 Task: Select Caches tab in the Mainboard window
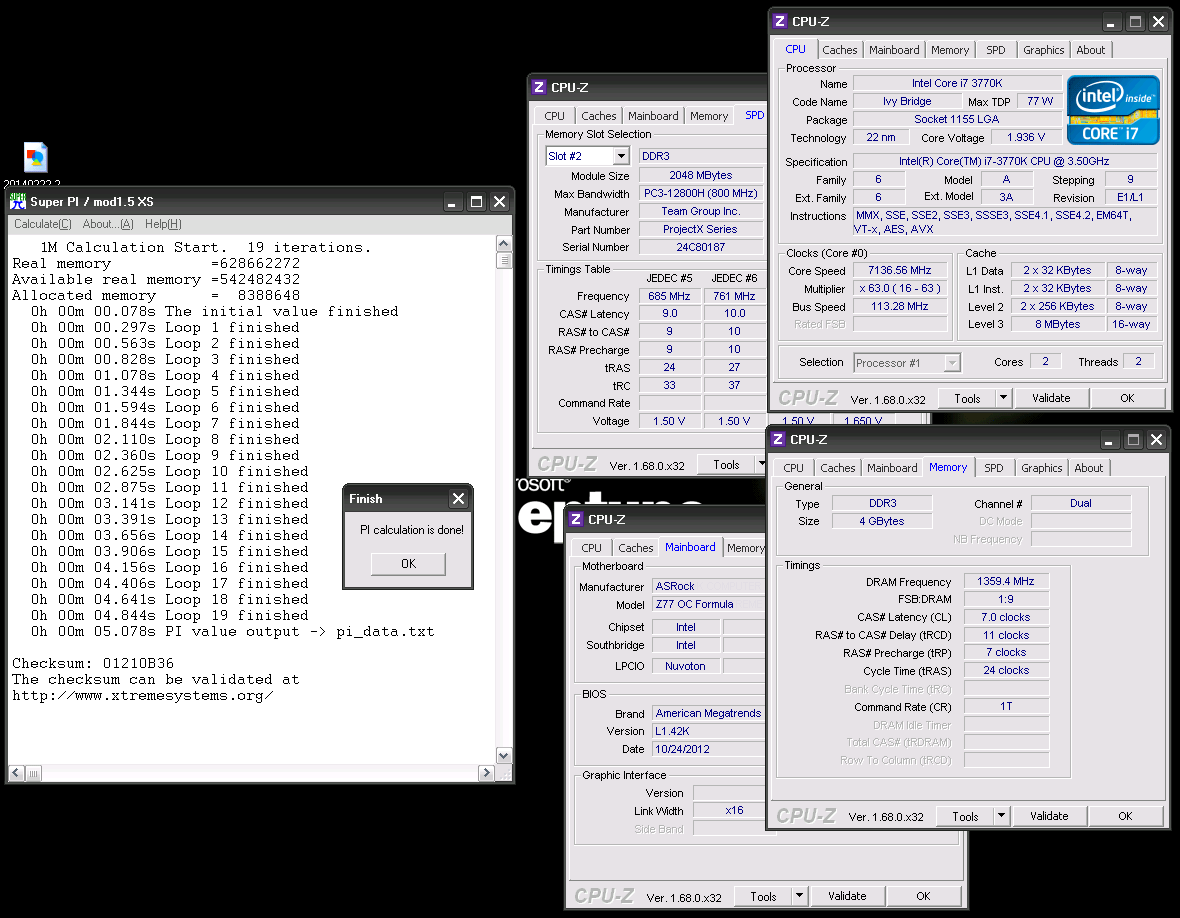click(635, 548)
